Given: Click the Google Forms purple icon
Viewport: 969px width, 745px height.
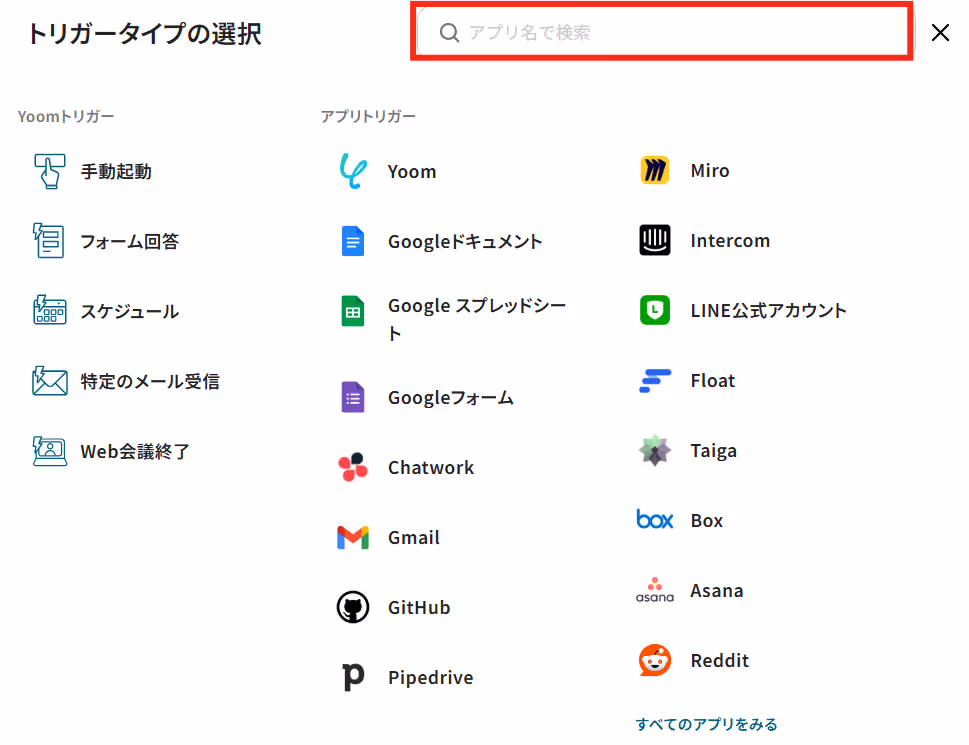Looking at the screenshot, I should pyautogui.click(x=353, y=397).
